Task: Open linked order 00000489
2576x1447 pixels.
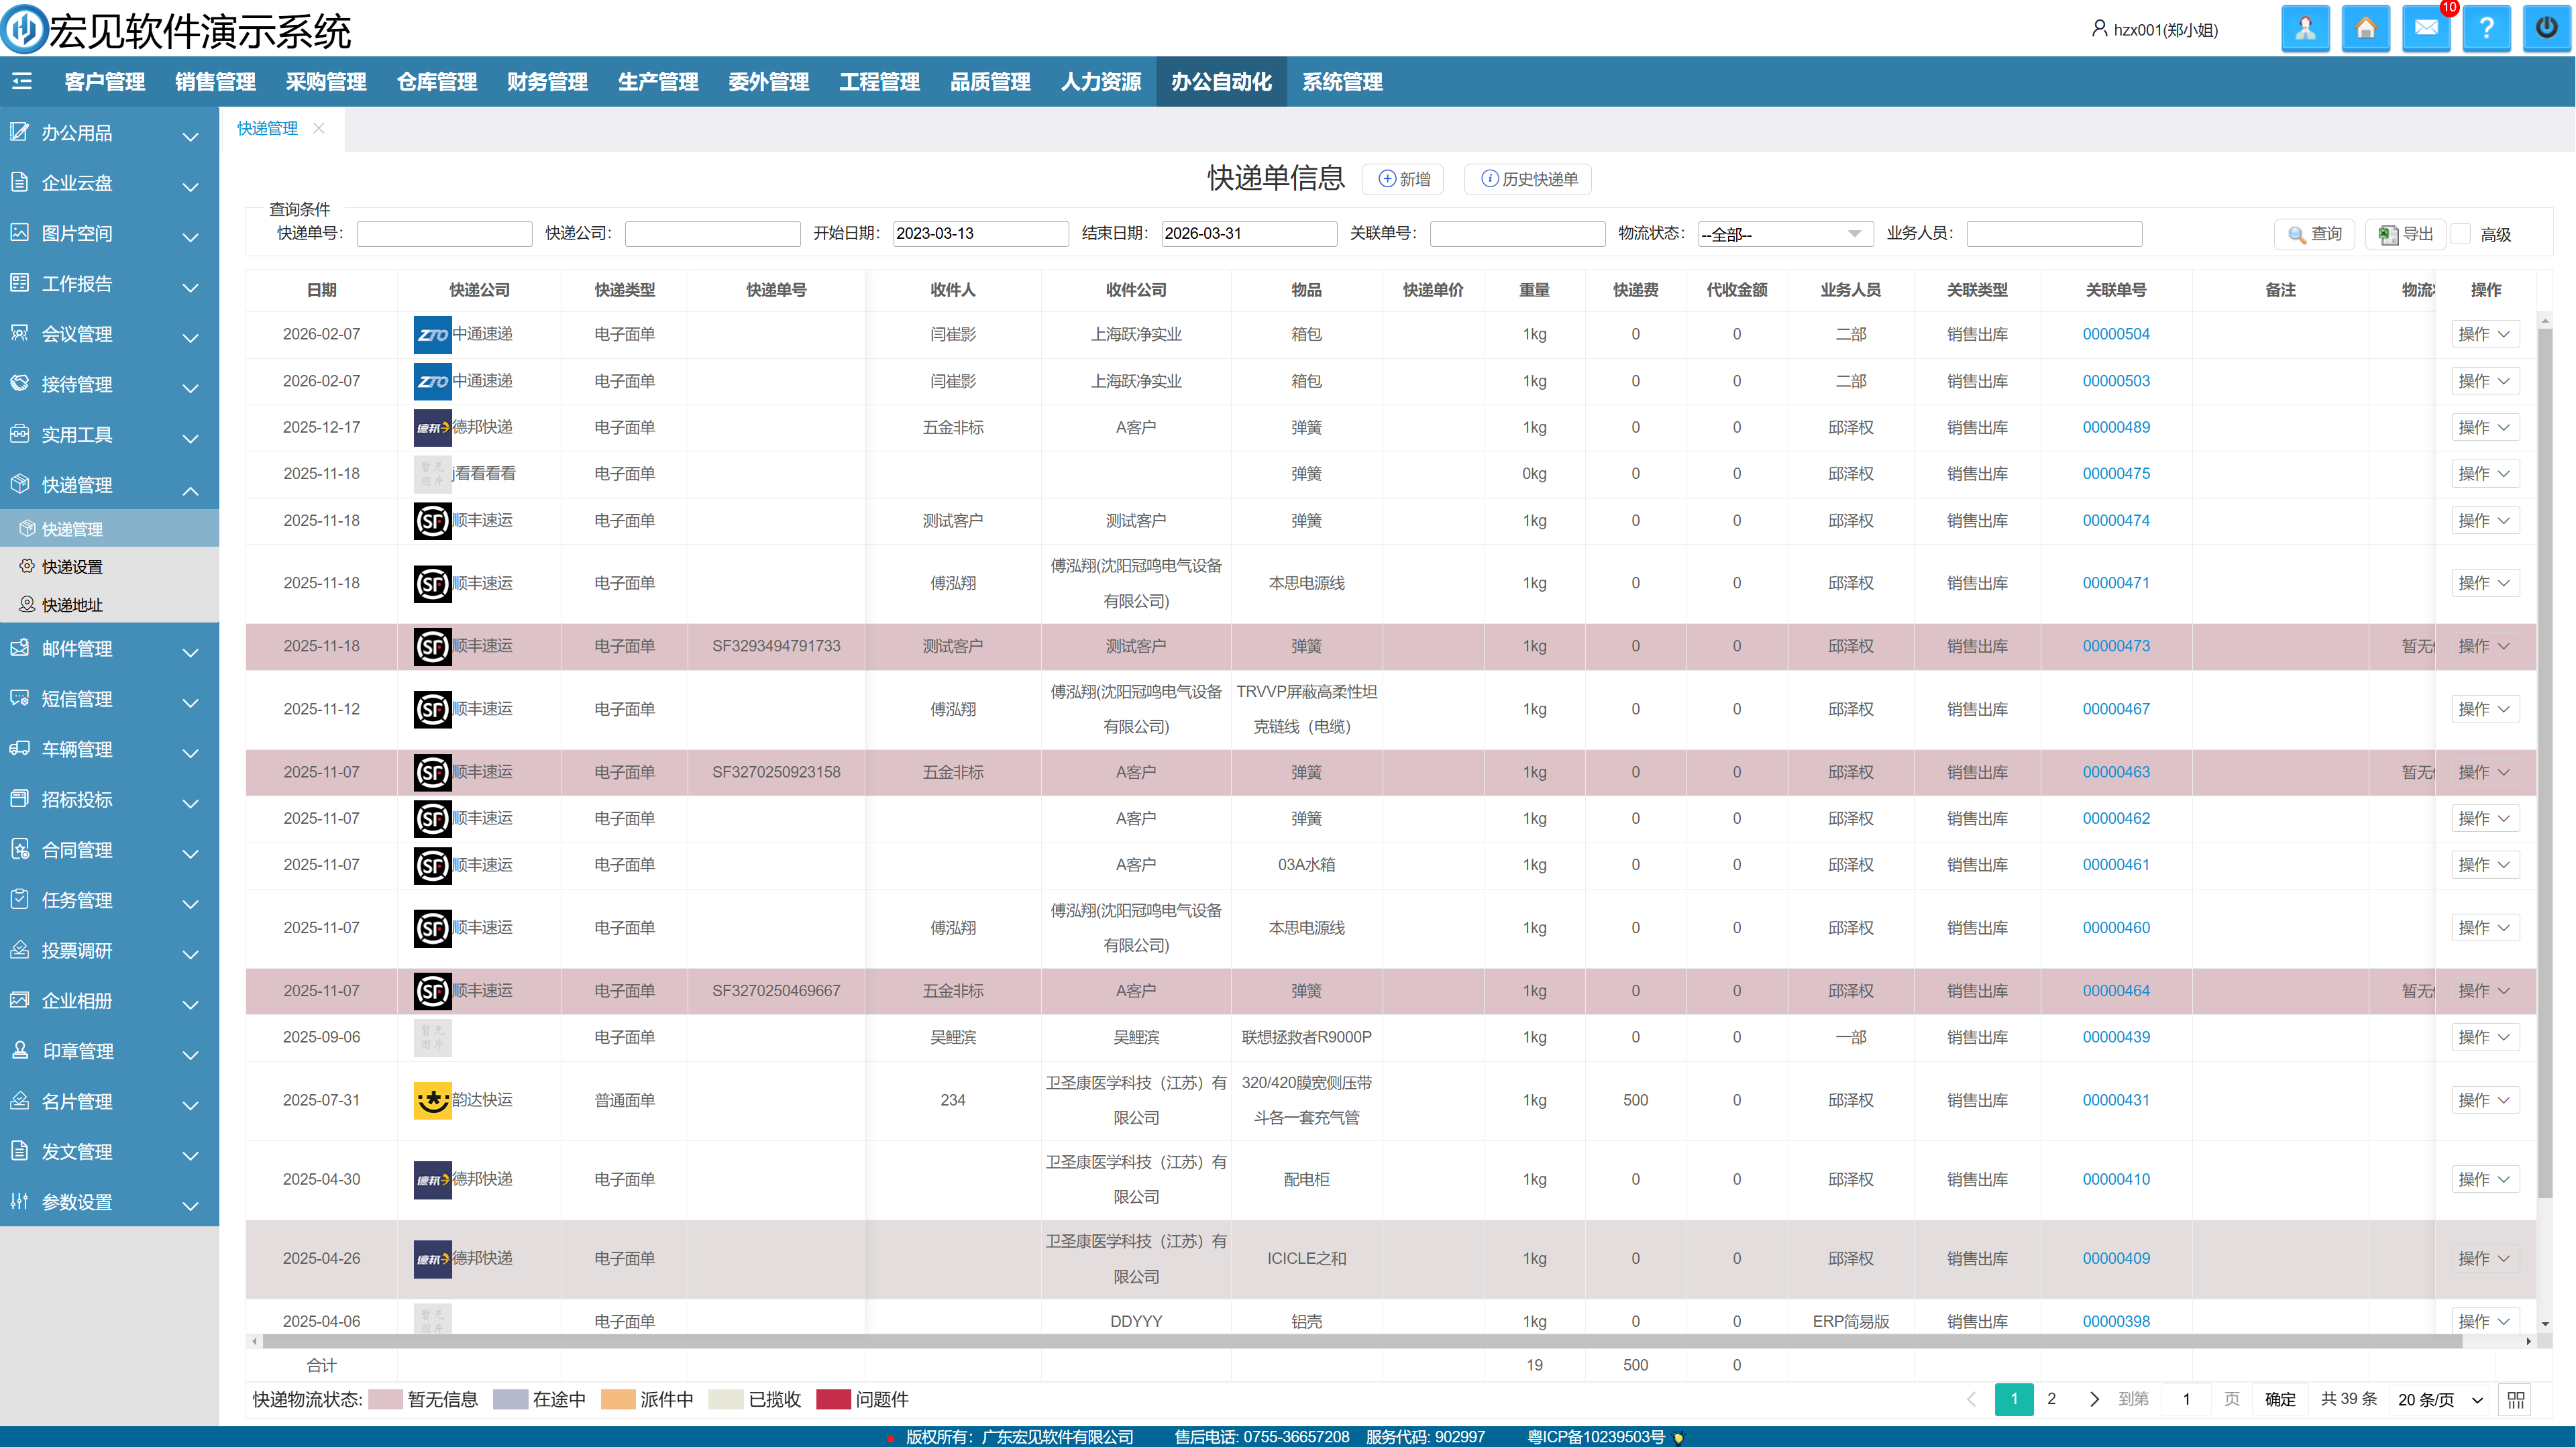Action: 2115,427
